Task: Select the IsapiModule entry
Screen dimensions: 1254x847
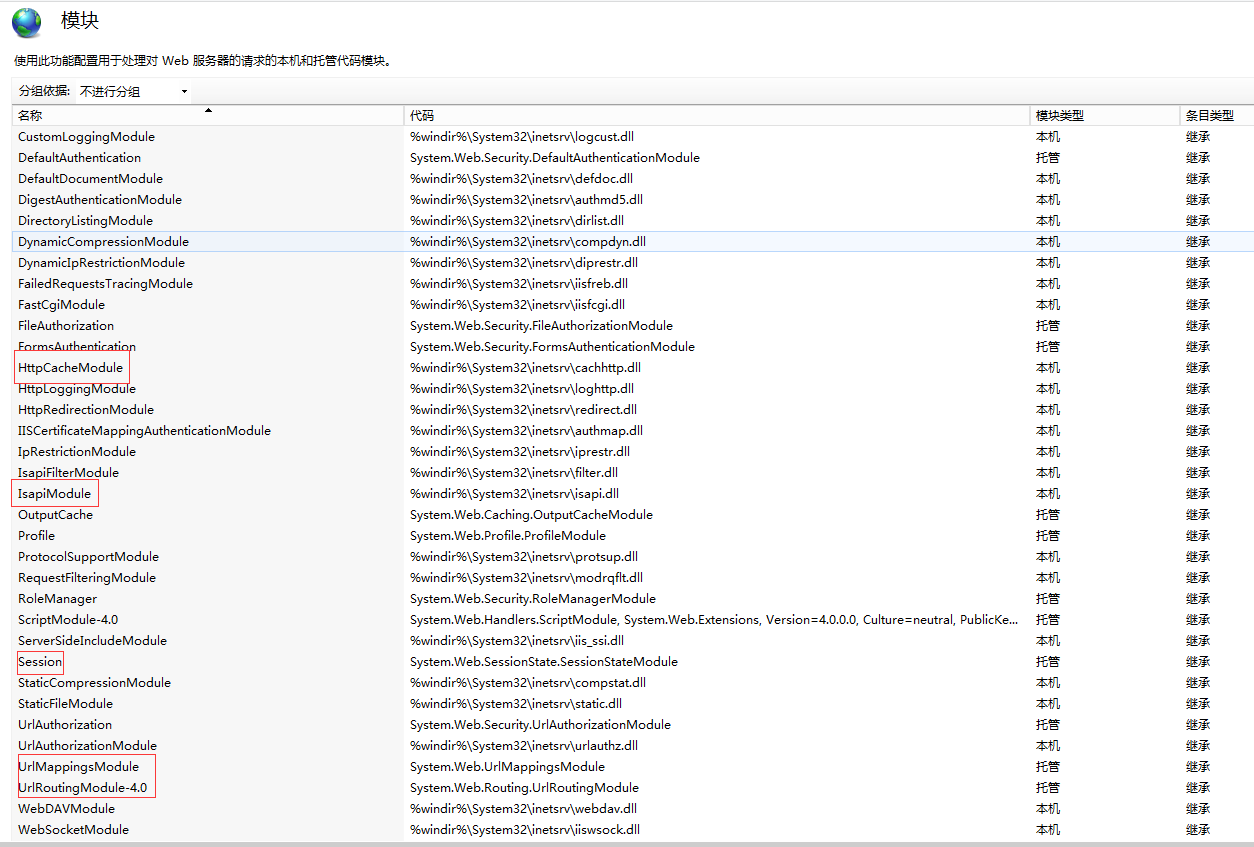Action: click(x=54, y=493)
